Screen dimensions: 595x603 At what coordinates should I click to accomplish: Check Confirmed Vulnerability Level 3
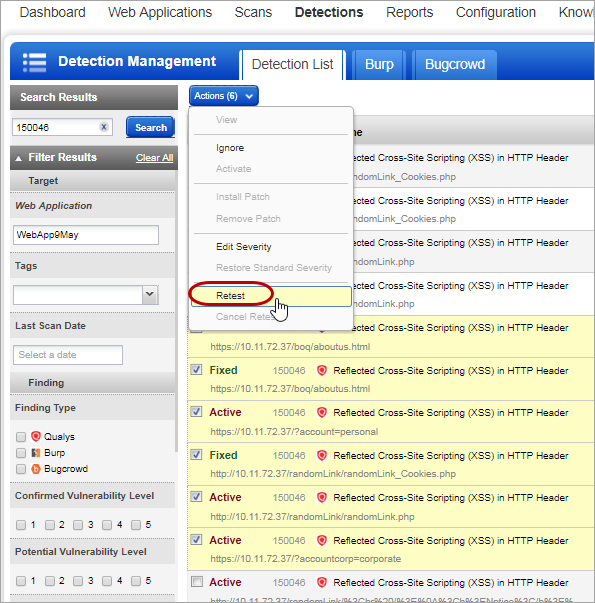(78, 525)
